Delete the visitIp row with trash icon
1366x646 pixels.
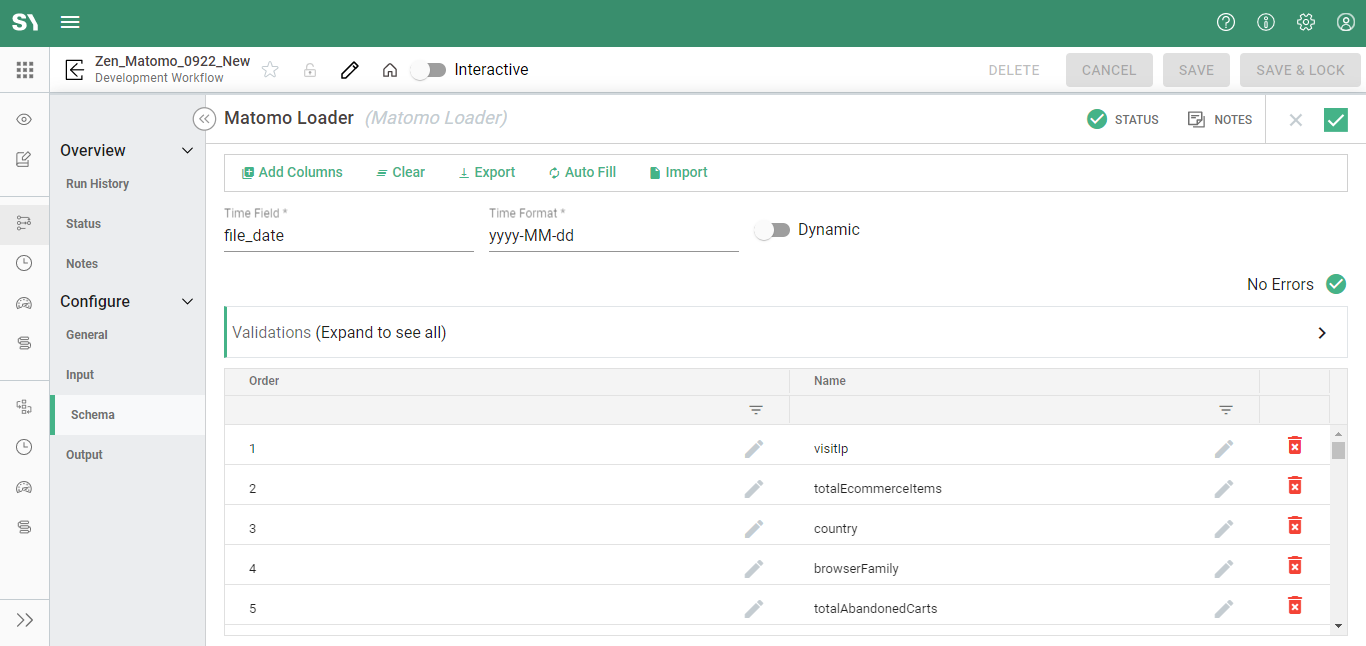pos(1294,446)
